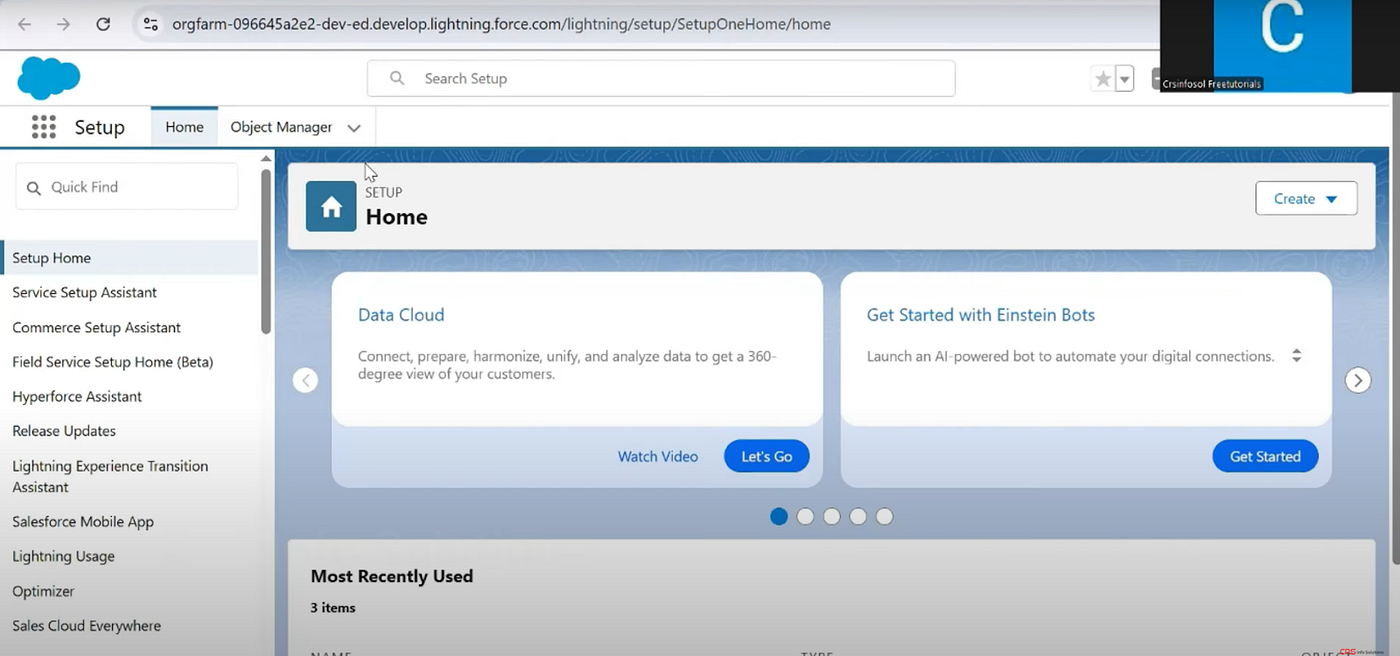
Task: Open Field Service Setup Home (Beta)
Action: 112,362
